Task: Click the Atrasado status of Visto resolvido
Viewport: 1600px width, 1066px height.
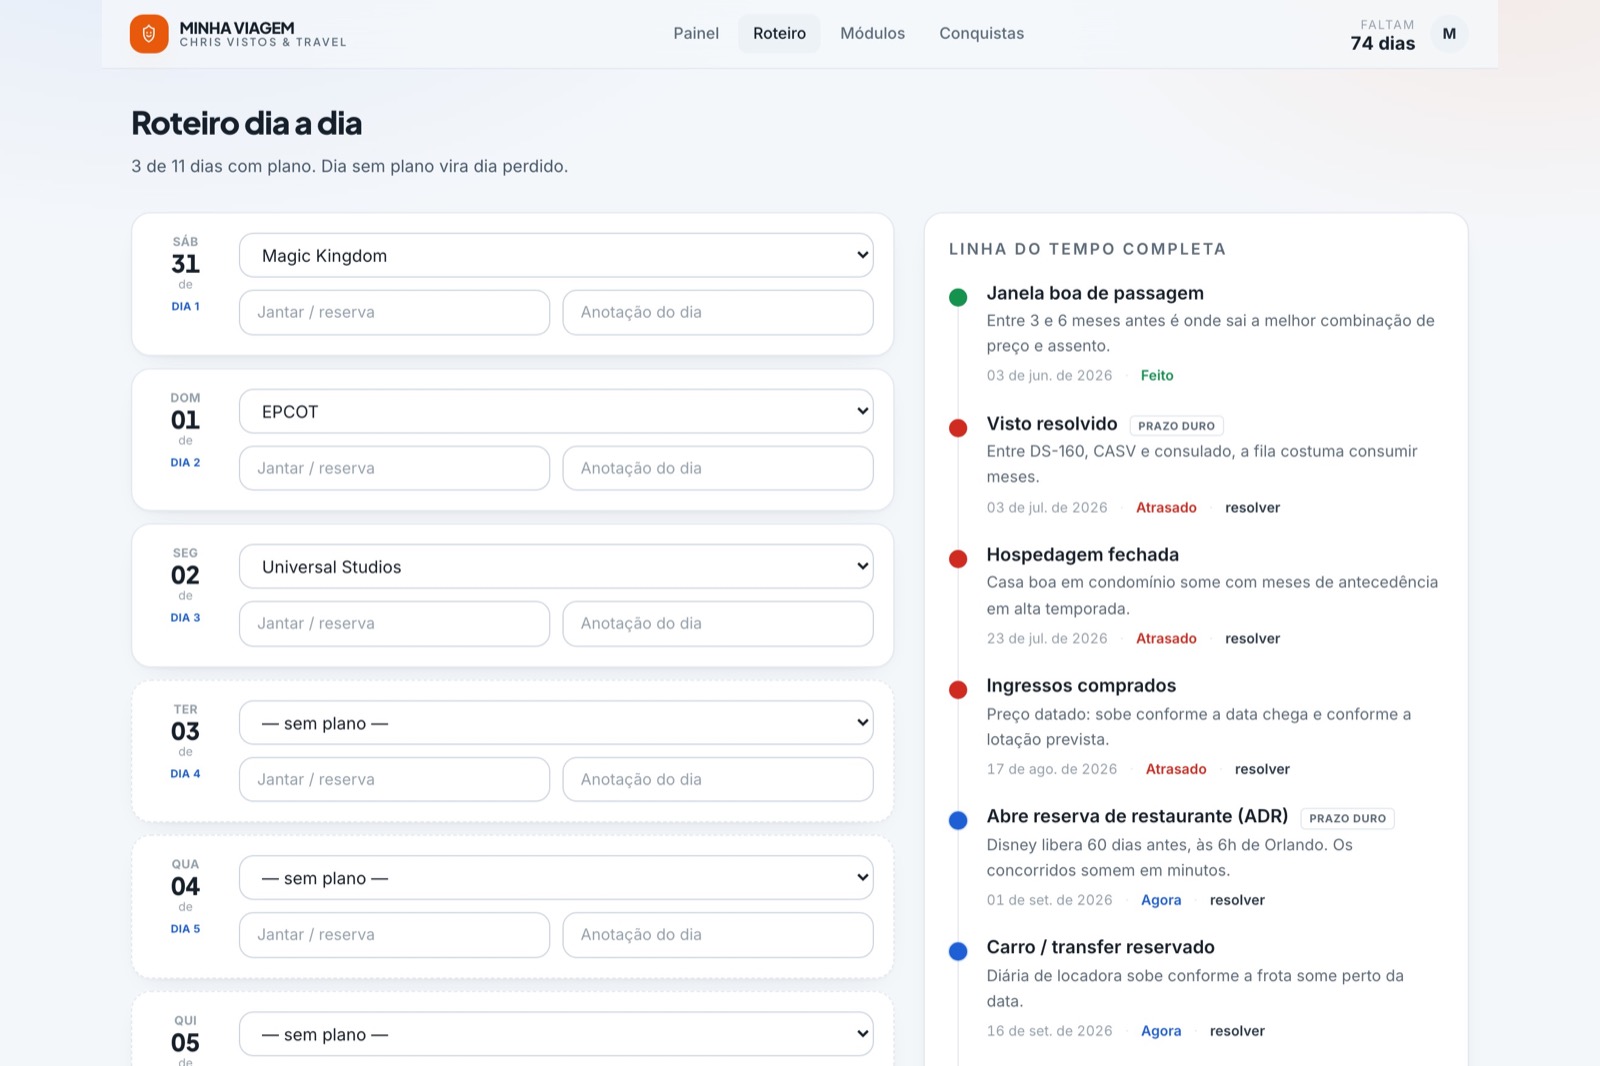Action: (x=1166, y=507)
